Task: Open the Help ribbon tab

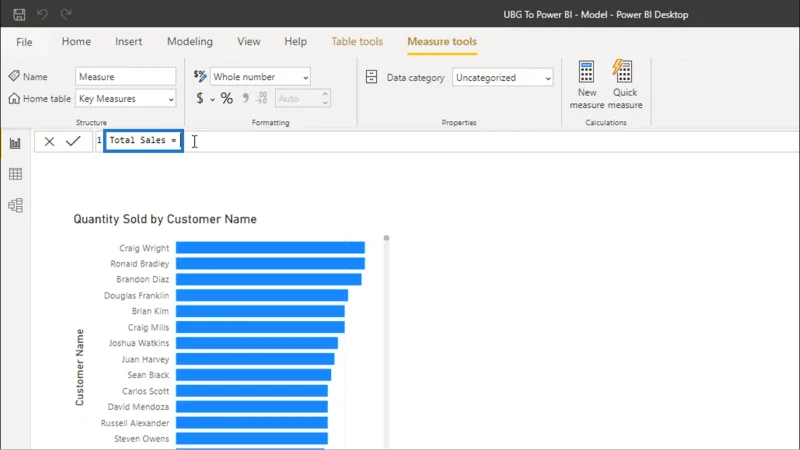Action: (295, 41)
